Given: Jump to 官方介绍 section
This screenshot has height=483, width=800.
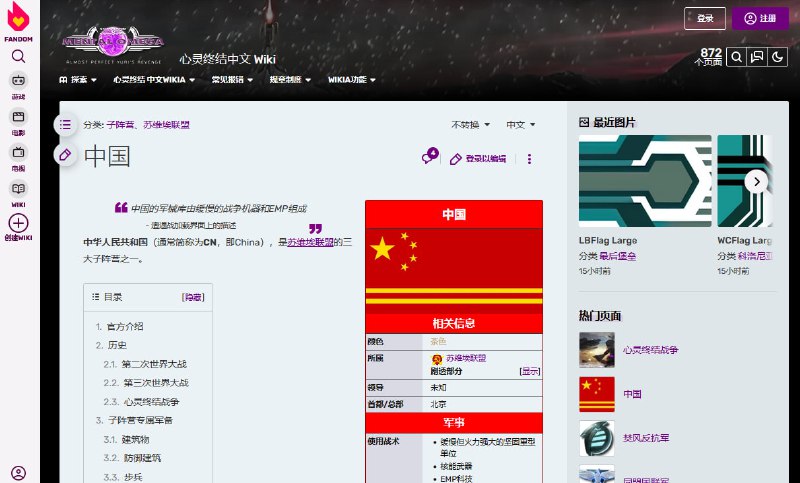Looking at the screenshot, I should tap(125, 326).
